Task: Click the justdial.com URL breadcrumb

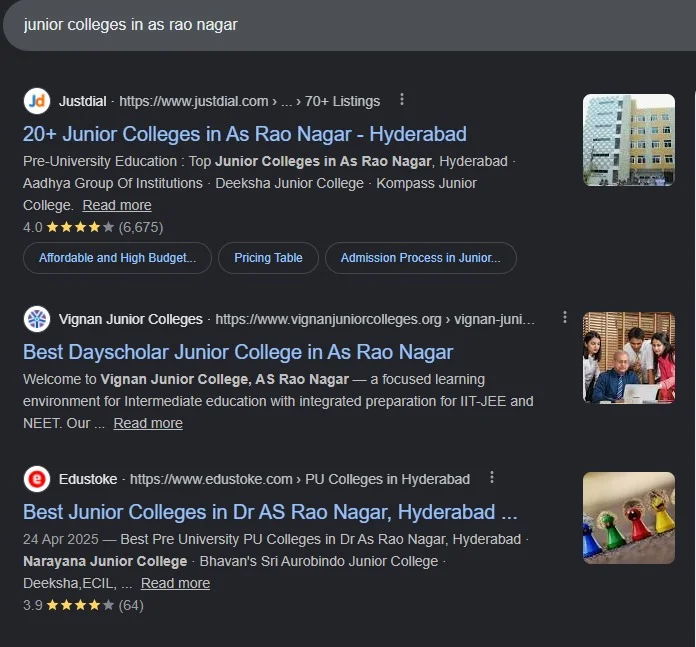Action: coord(249,101)
